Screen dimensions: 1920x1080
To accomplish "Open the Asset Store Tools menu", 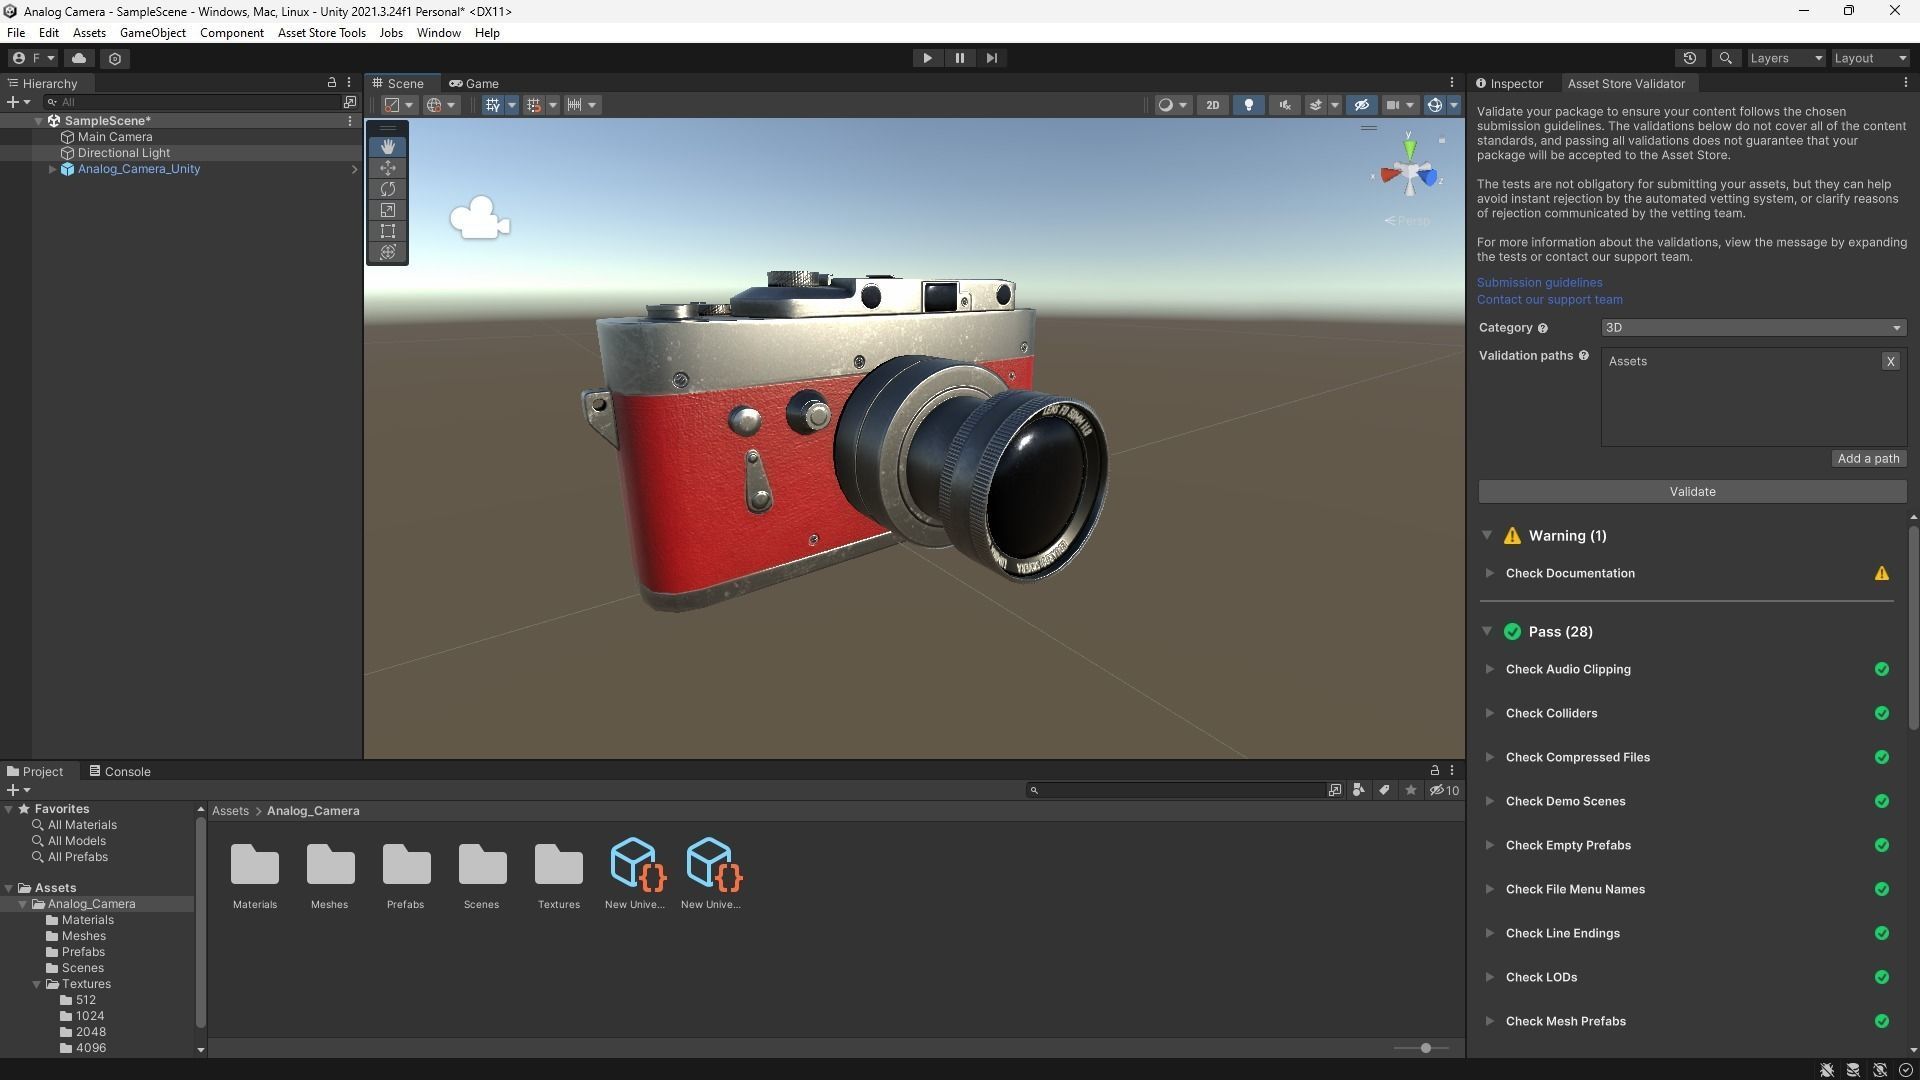I will coord(321,33).
